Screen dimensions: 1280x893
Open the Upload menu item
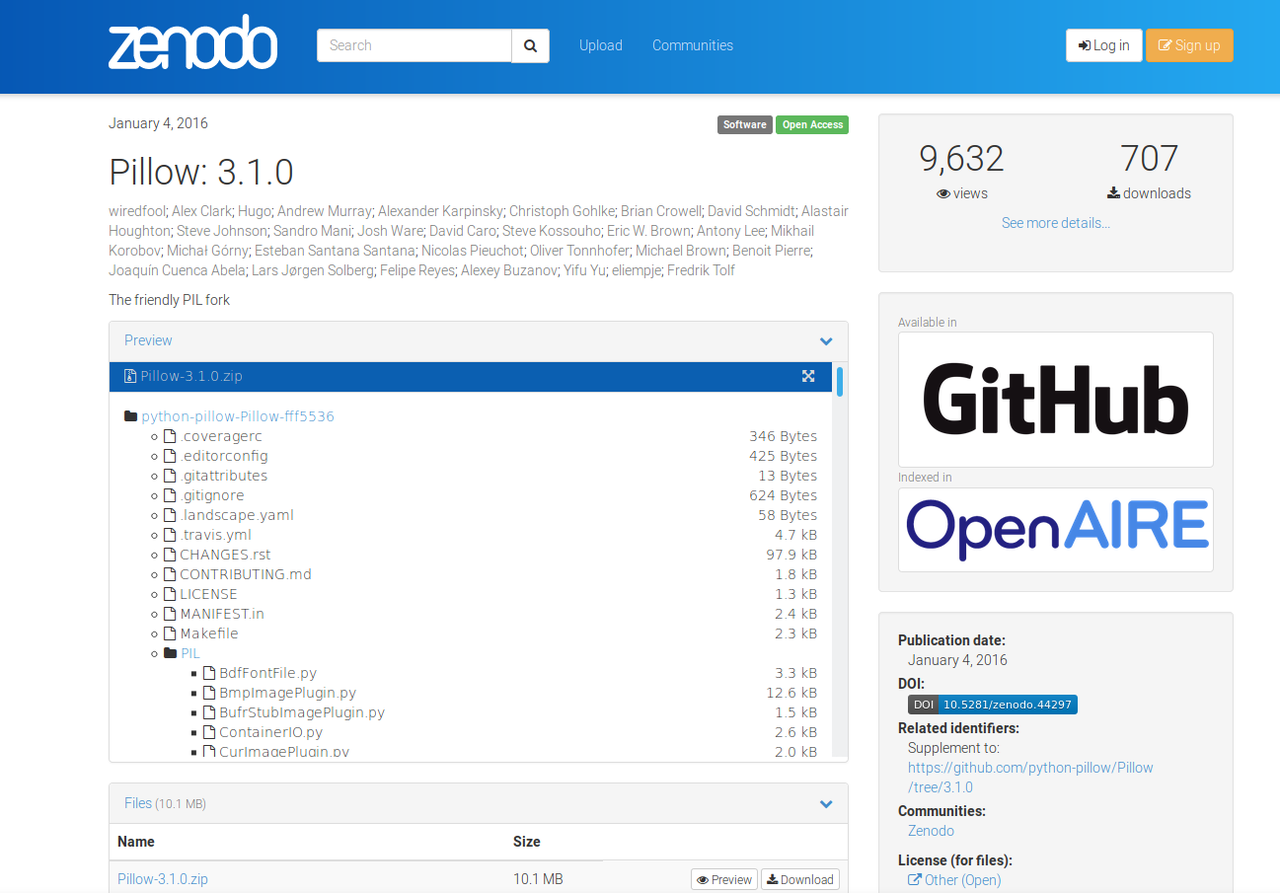click(x=600, y=46)
